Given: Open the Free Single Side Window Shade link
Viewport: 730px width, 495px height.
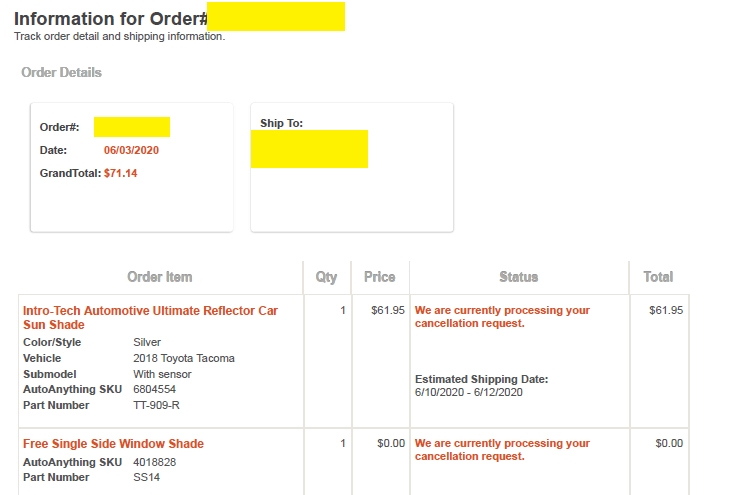Looking at the screenshot, I should (113, 443).
